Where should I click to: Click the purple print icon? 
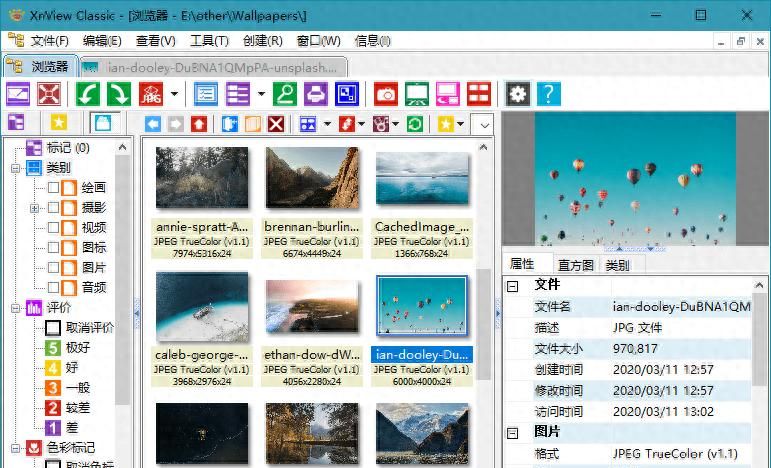click(x=316, y=94)
